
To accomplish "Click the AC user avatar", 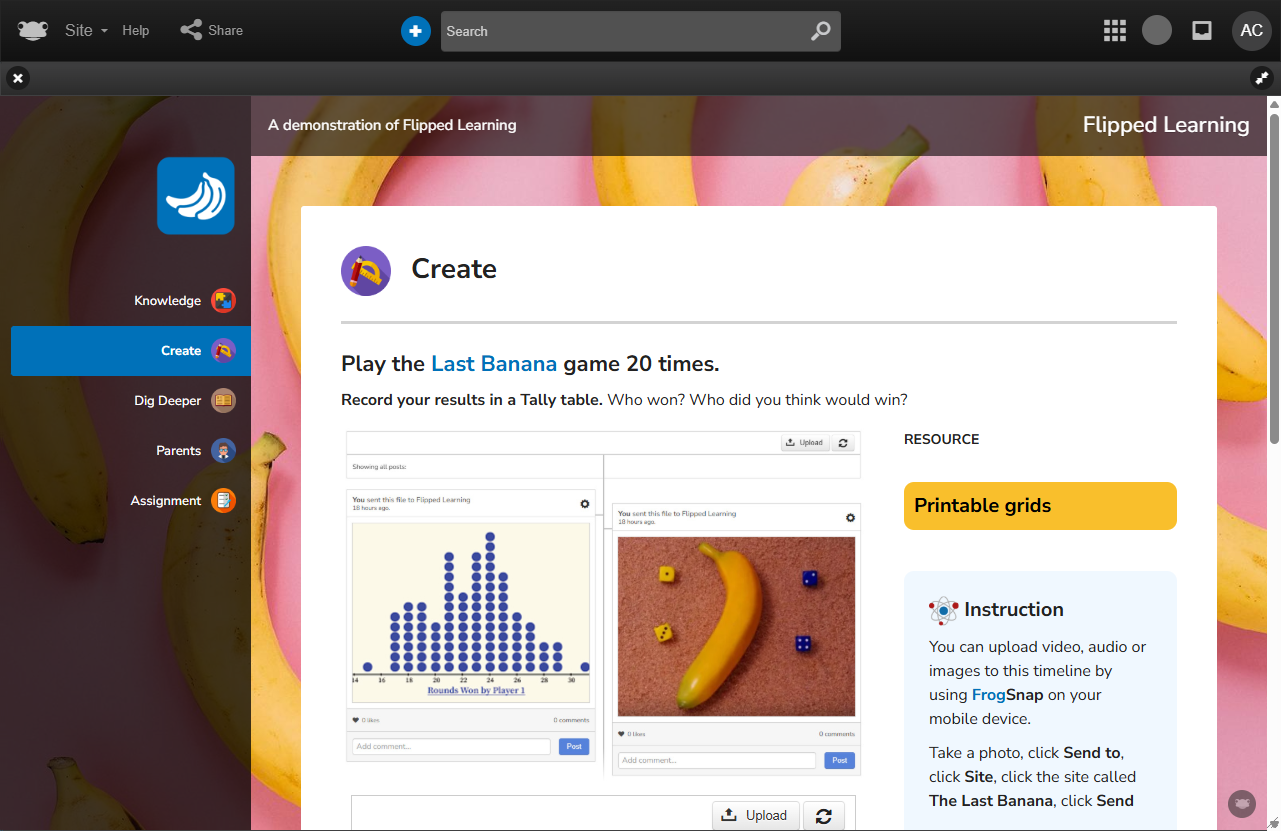I will pyautogui.click(x=1251, y=31).
